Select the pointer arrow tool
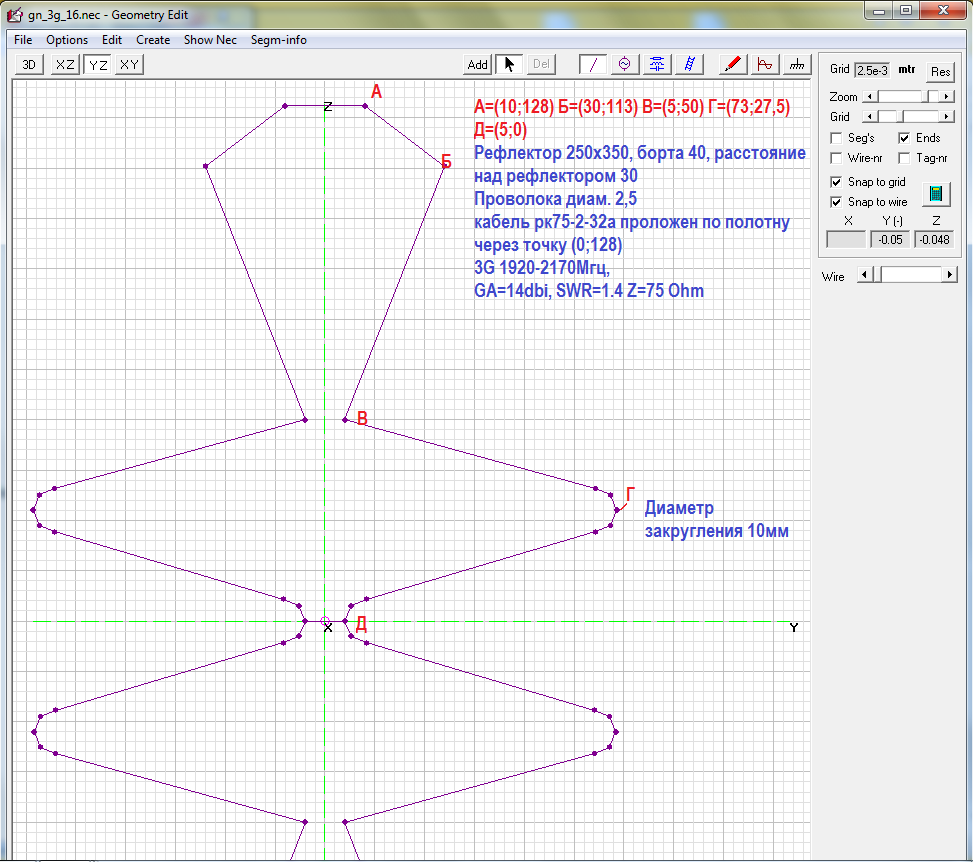This screenshot has height=862, width=973. [x=509, y=64]
